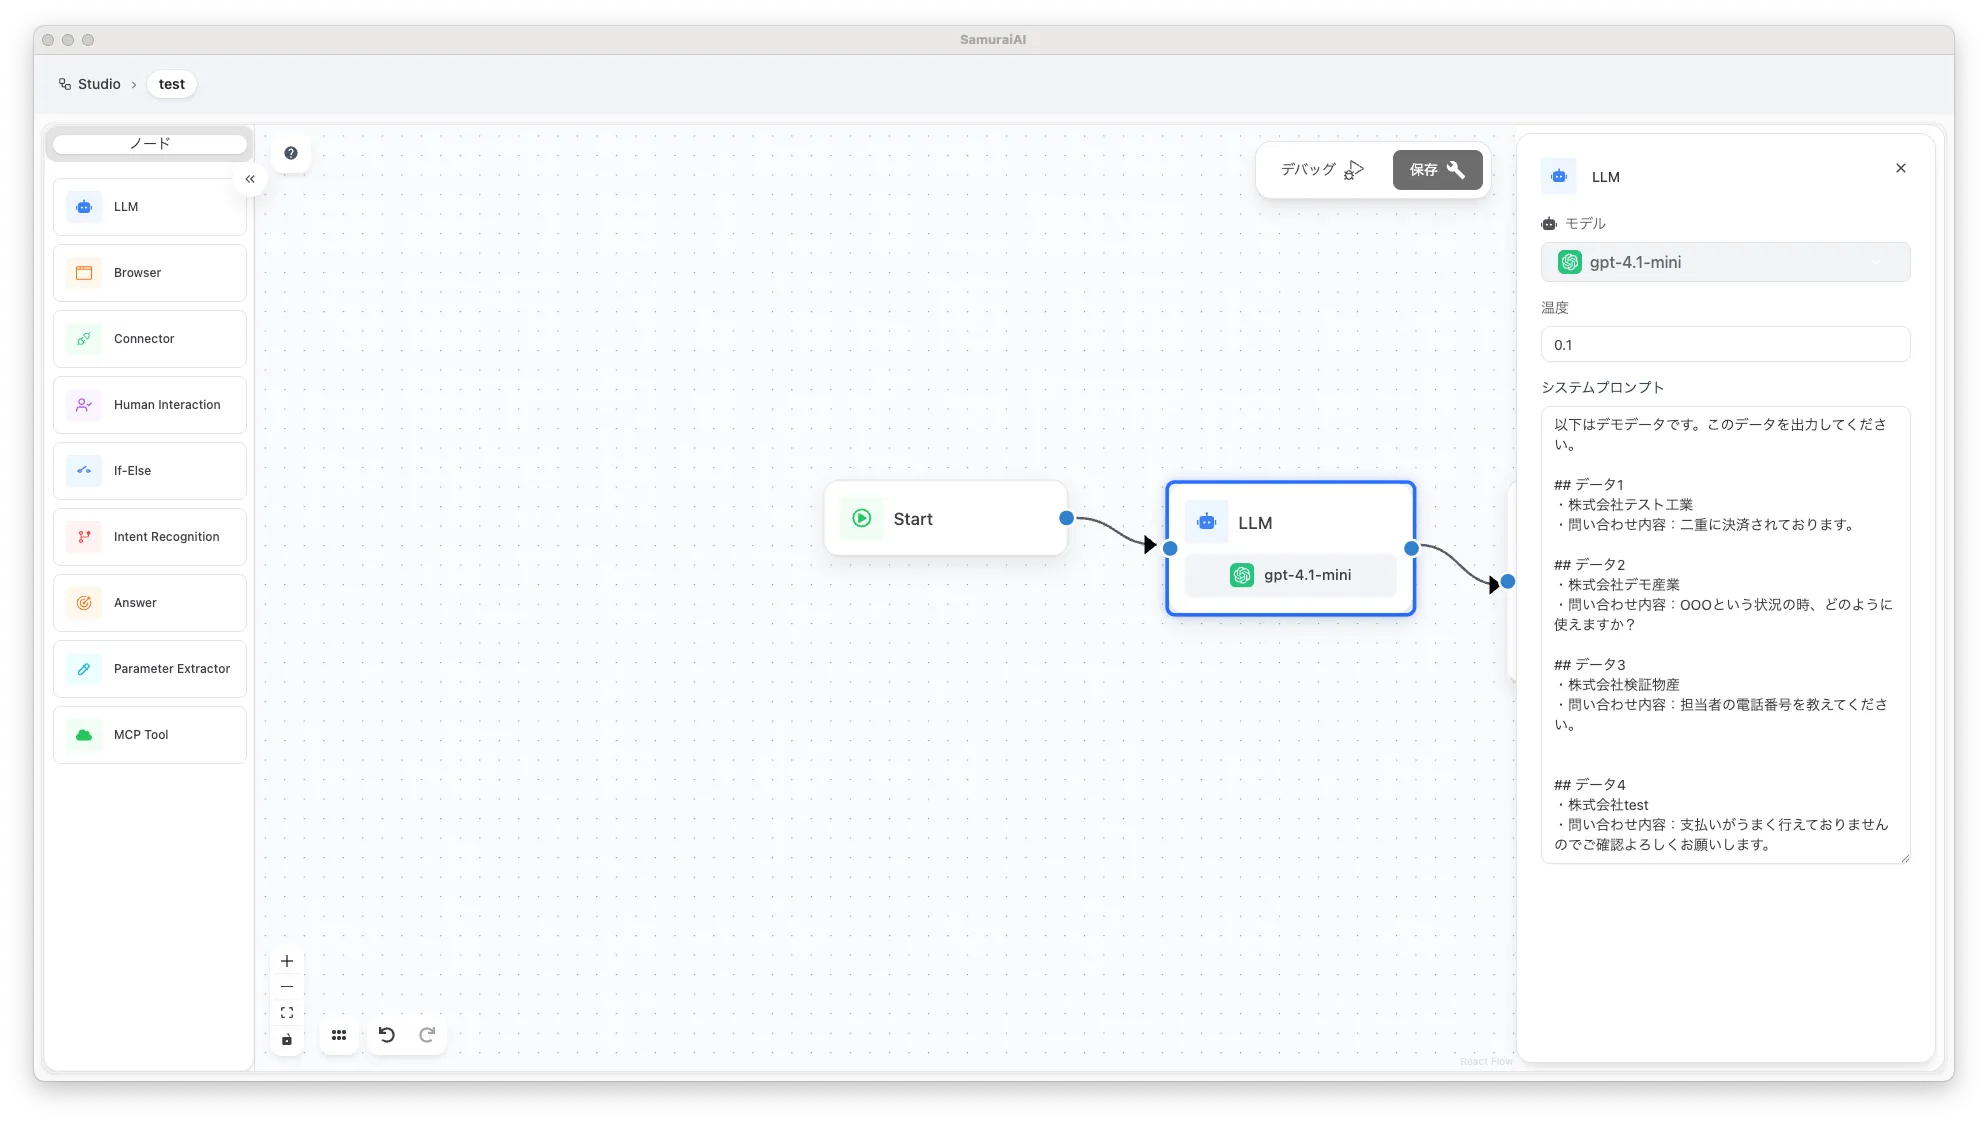Redo the canvas change

[x=427, y=1035]
